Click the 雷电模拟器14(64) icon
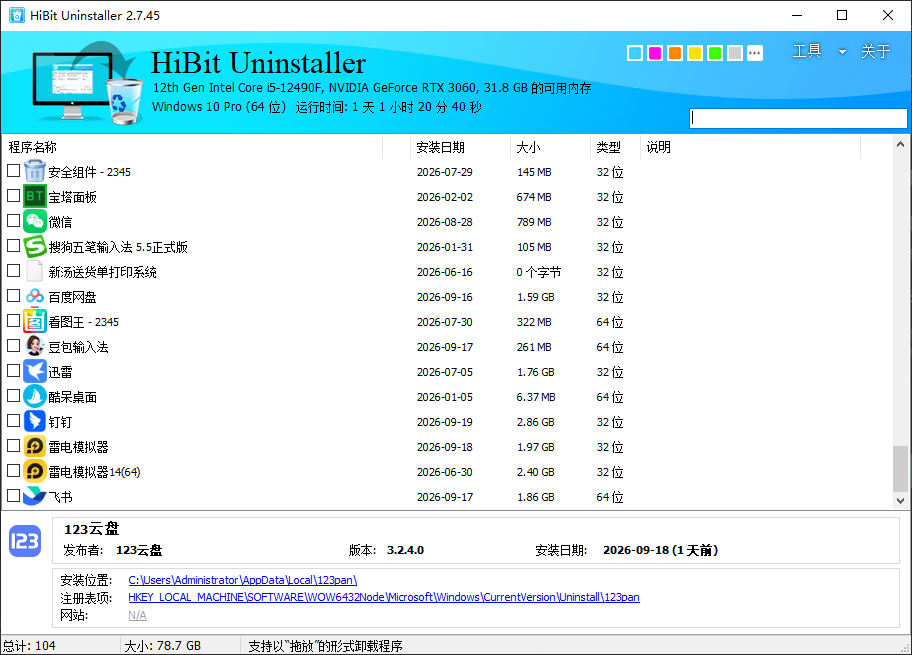 tap(34, 472)
